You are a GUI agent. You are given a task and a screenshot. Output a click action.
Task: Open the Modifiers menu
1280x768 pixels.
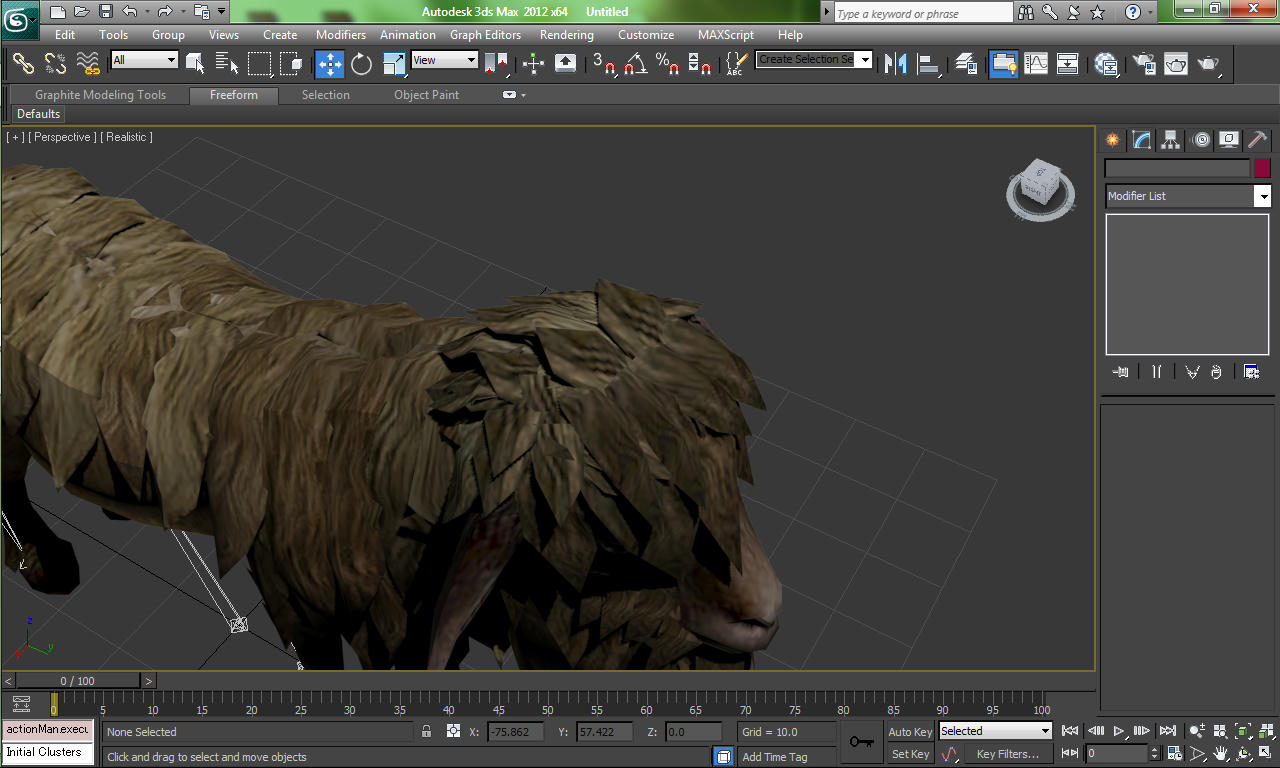point(341,34)
